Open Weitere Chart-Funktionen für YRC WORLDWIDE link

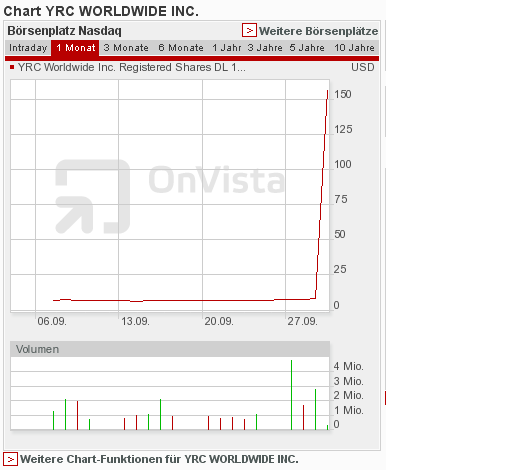click(x=159, y=459)
